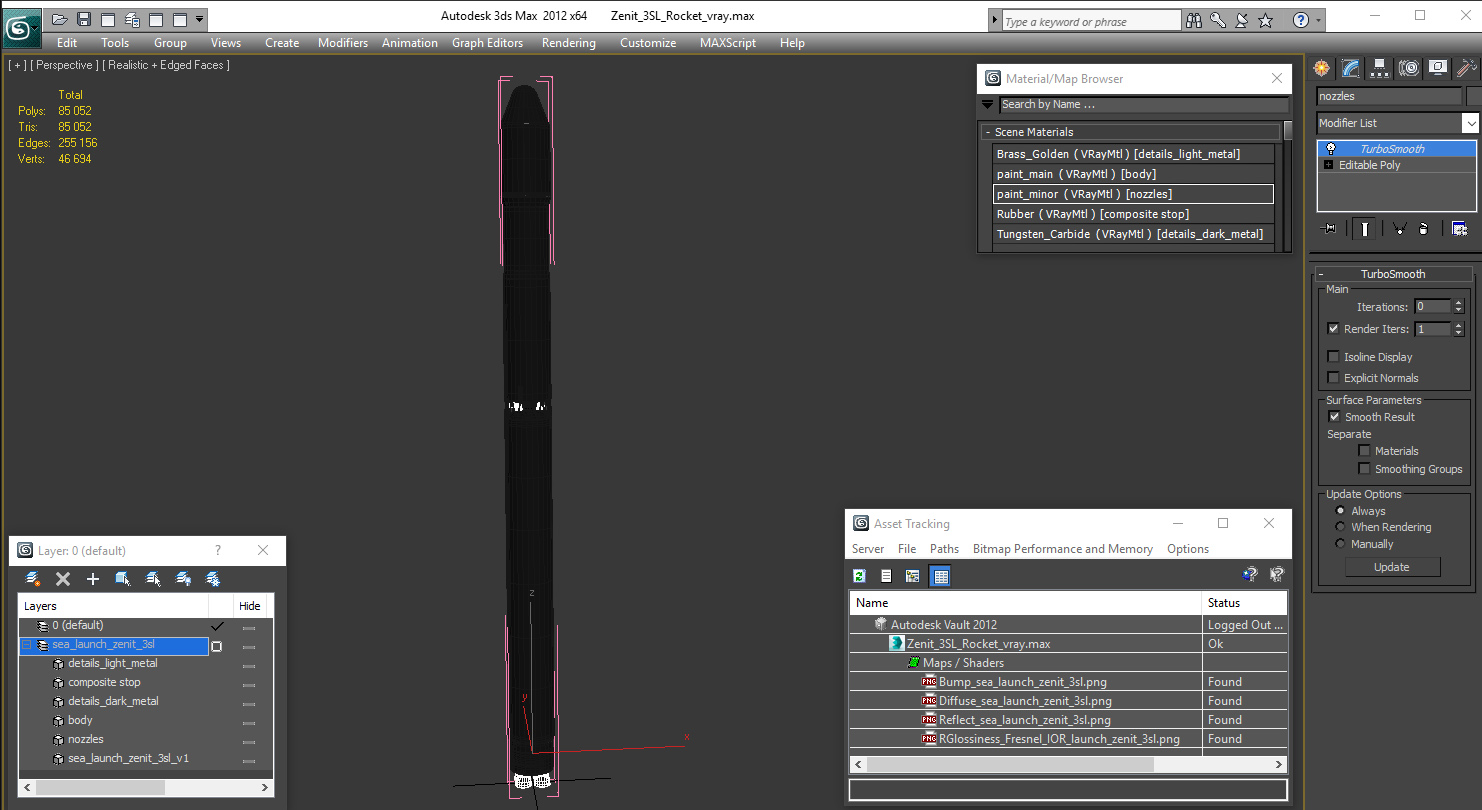Click the object color swatch next to nozzles
1482x810 pixels.
point(1474,96)
